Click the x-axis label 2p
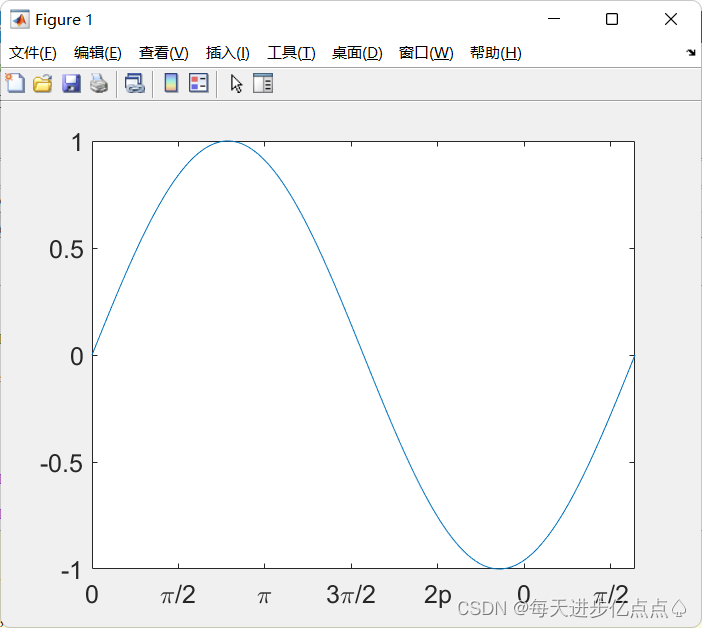 (x=437, y=596)
